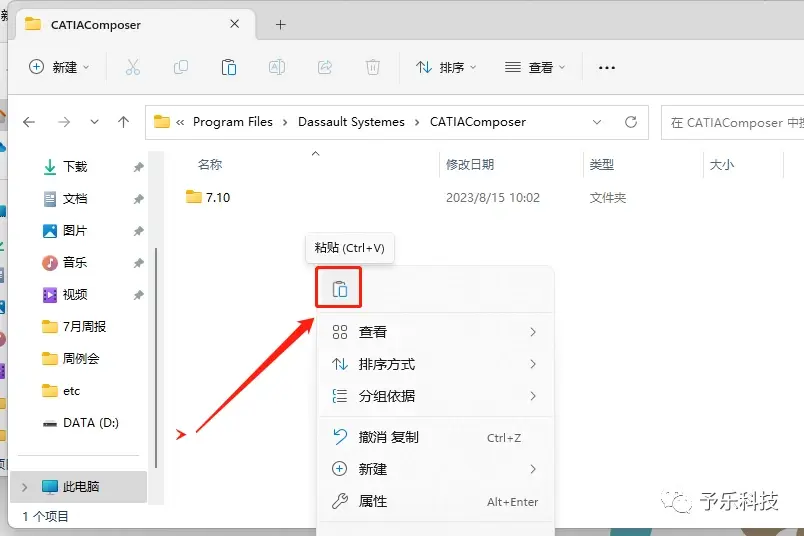The width and height of the screenshot is (804, 536).
Task: Open the 7.10 folder icon
Action: pos(193,197)
